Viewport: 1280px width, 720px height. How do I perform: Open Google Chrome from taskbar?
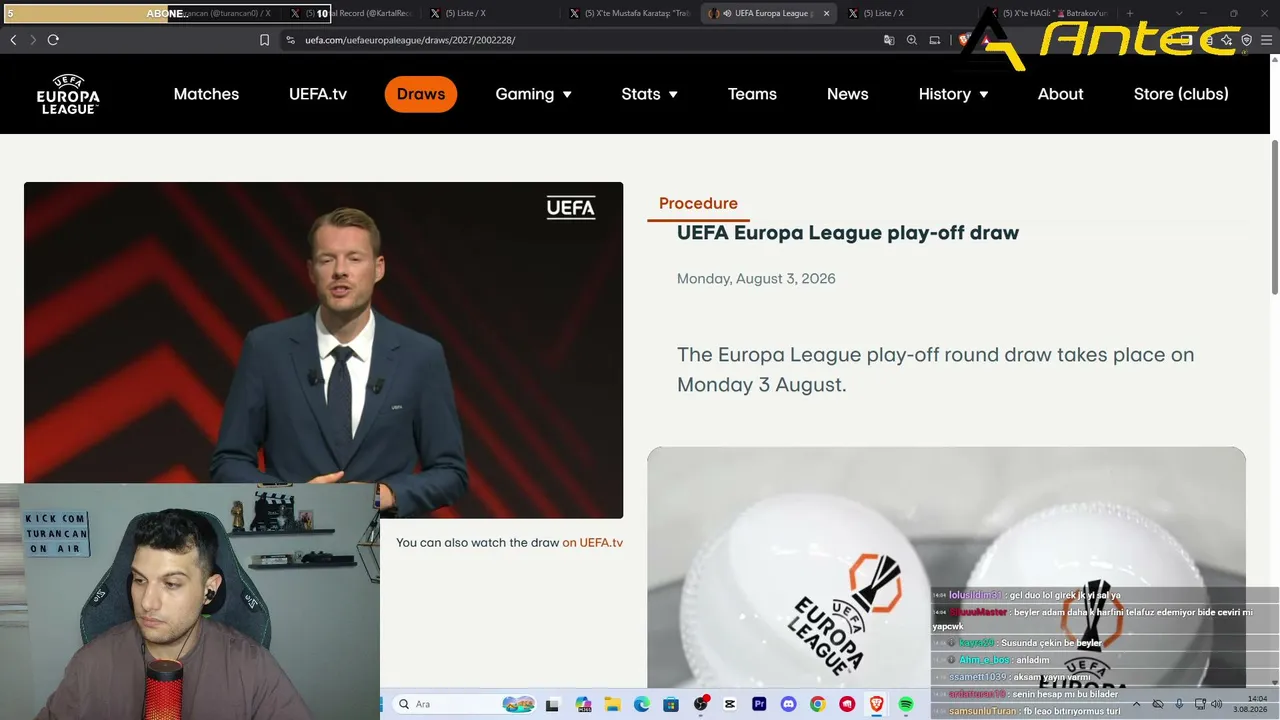coord(818,704)
